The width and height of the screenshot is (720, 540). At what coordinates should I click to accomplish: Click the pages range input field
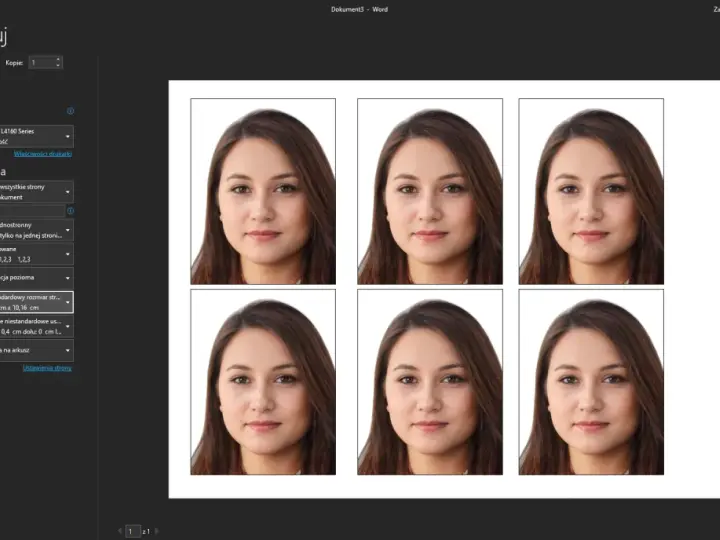click(32, 211)
